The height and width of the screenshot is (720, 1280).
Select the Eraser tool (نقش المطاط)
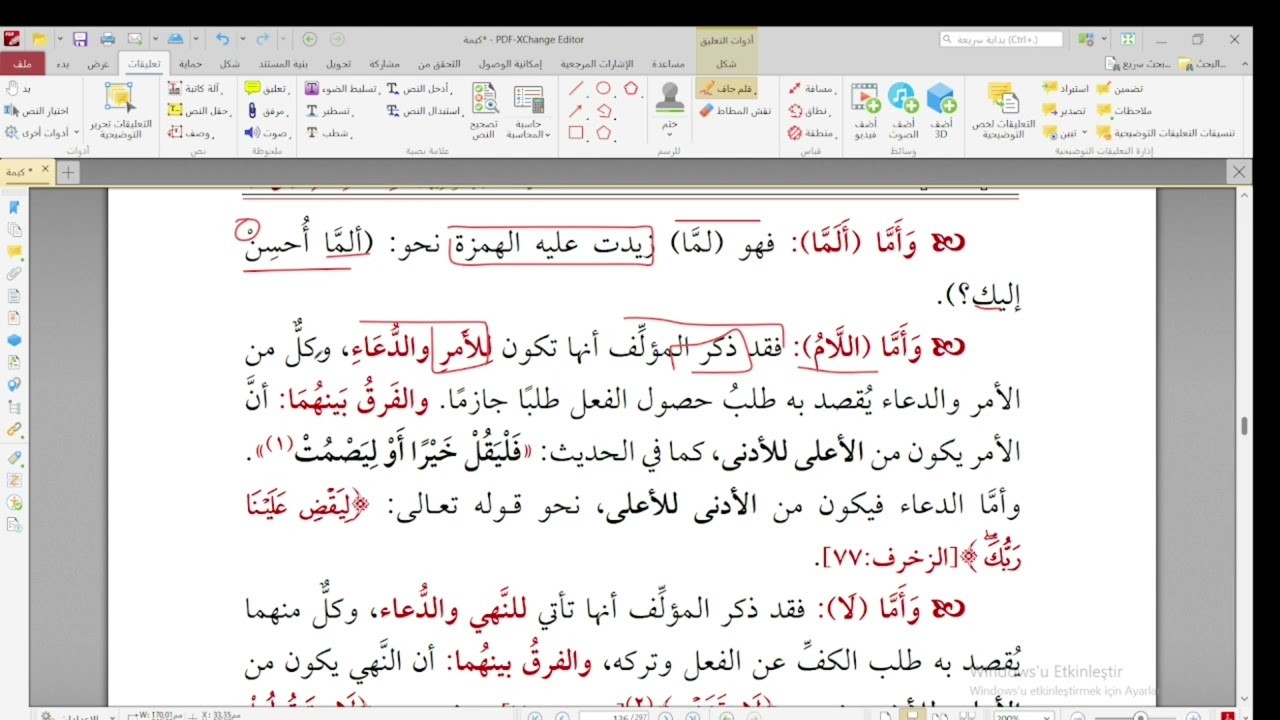click(735, 110)
